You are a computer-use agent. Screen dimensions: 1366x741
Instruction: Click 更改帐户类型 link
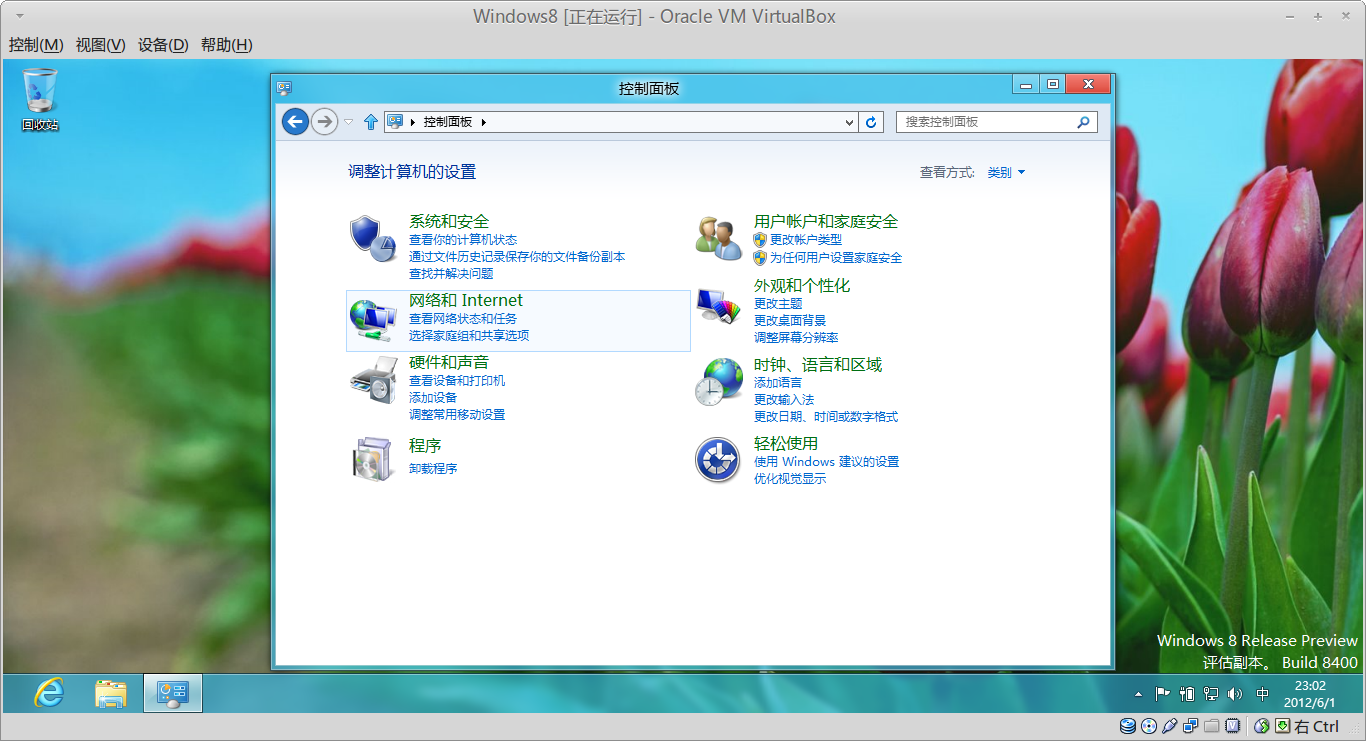tap(806, 240)
